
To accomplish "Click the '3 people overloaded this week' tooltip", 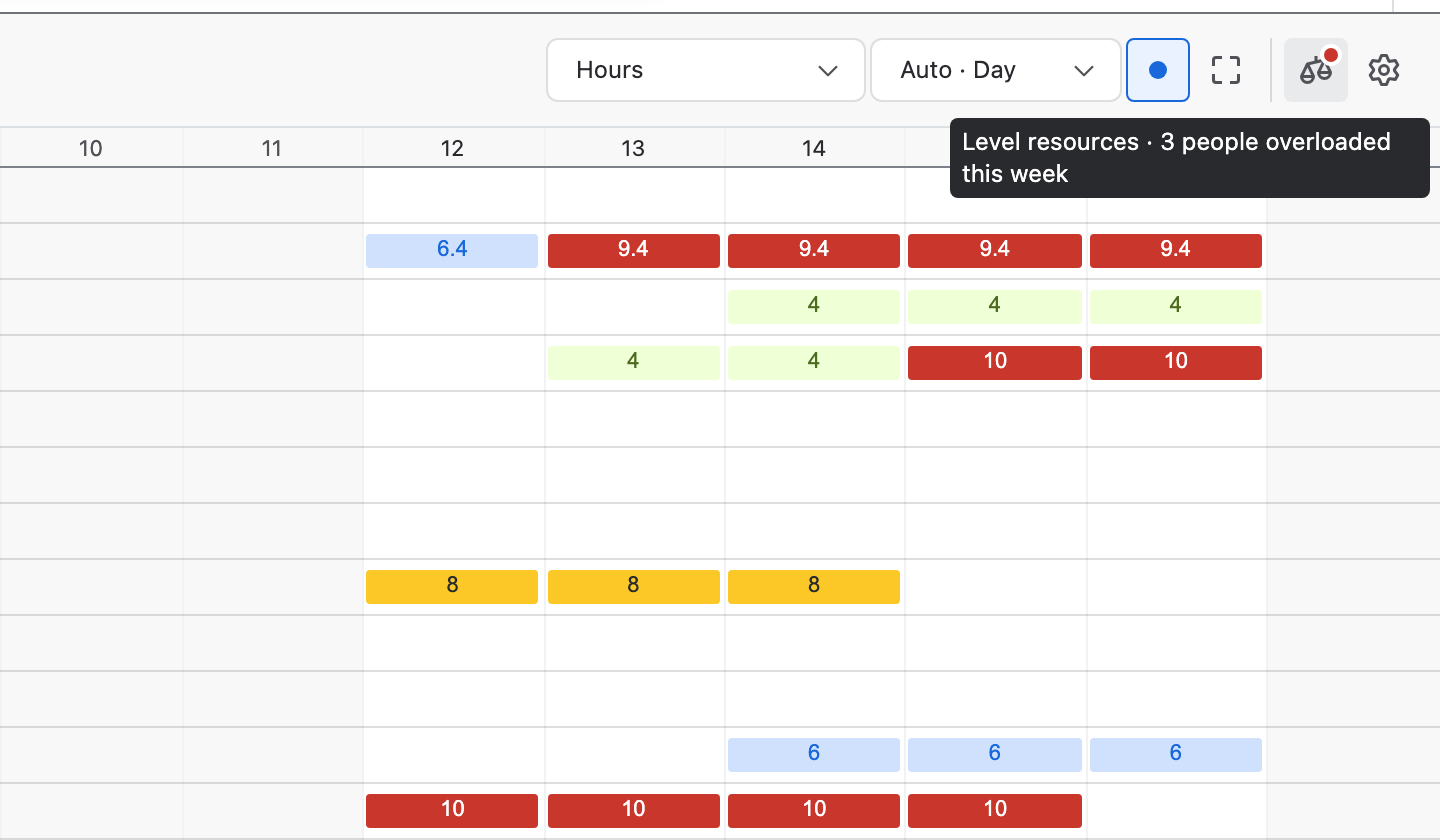I will [1189, 158].
